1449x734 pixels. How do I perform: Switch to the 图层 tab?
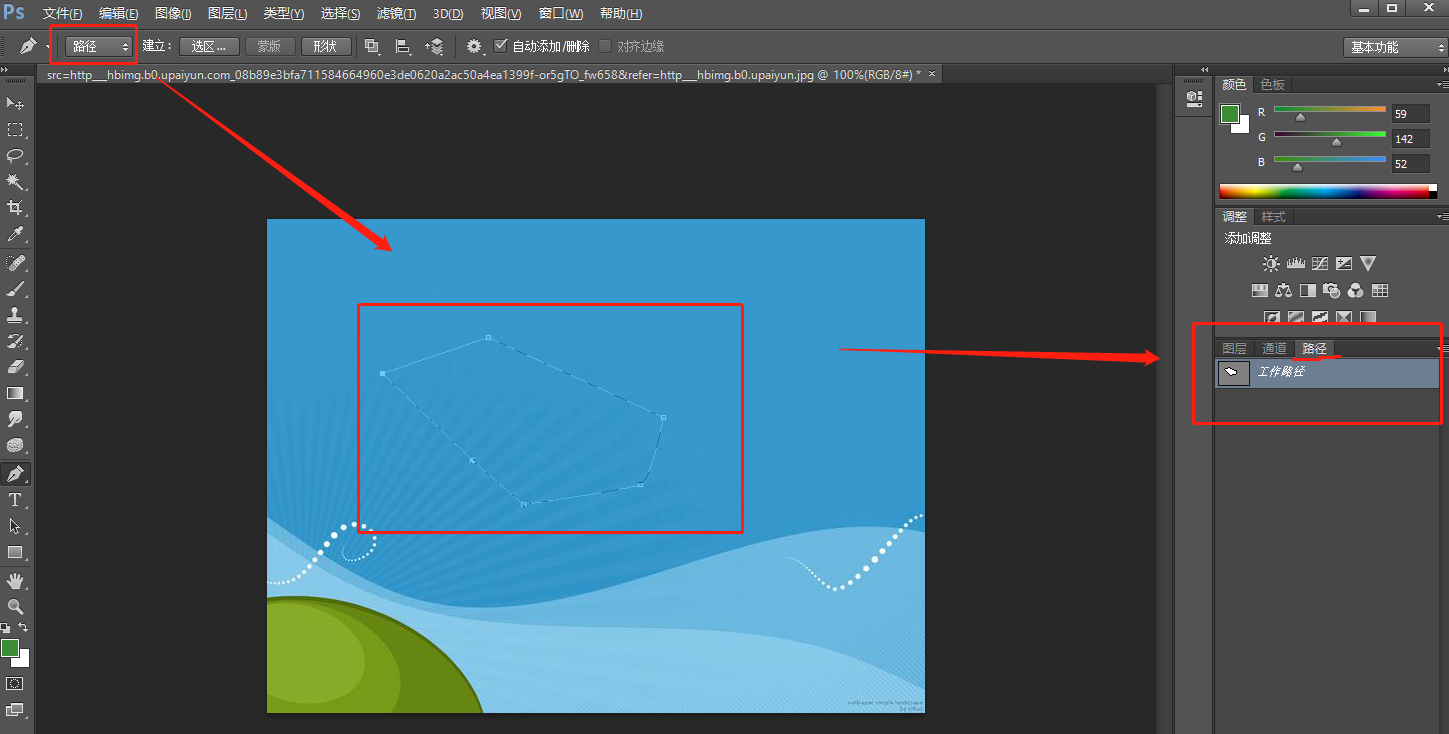[1235, 349]
